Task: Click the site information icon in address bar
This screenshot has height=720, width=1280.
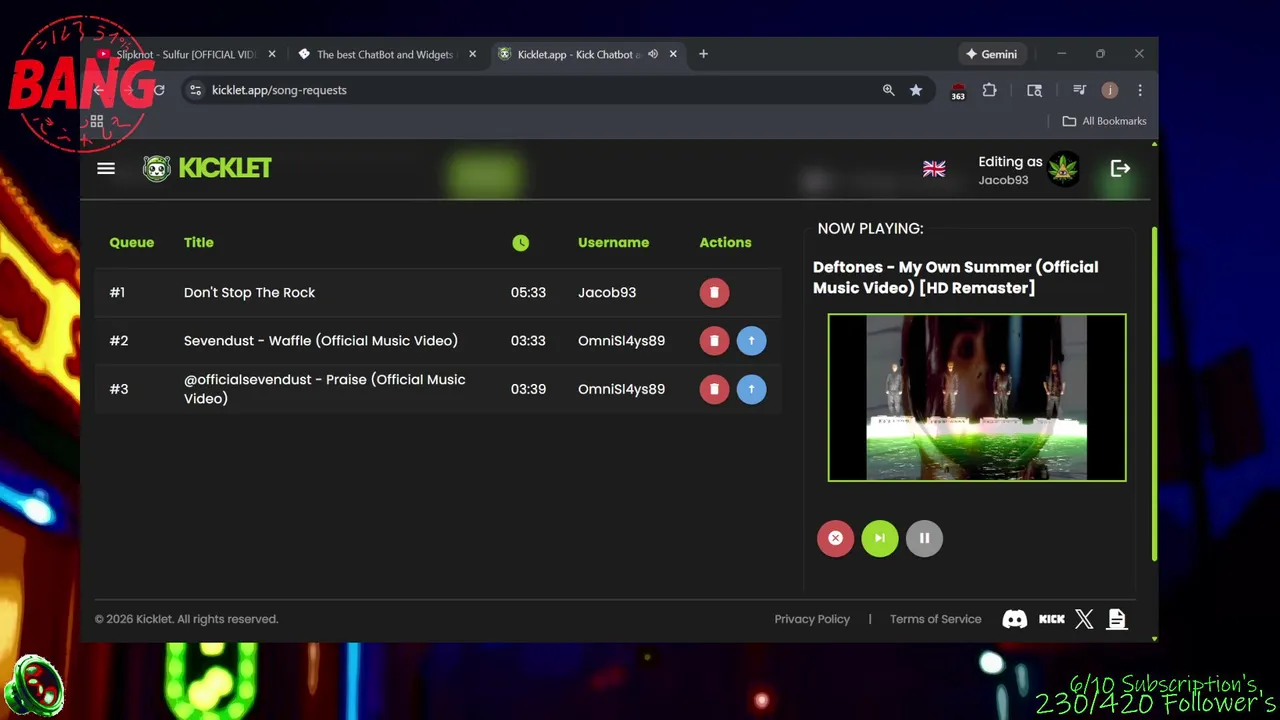Action: (x=196, y=90)
